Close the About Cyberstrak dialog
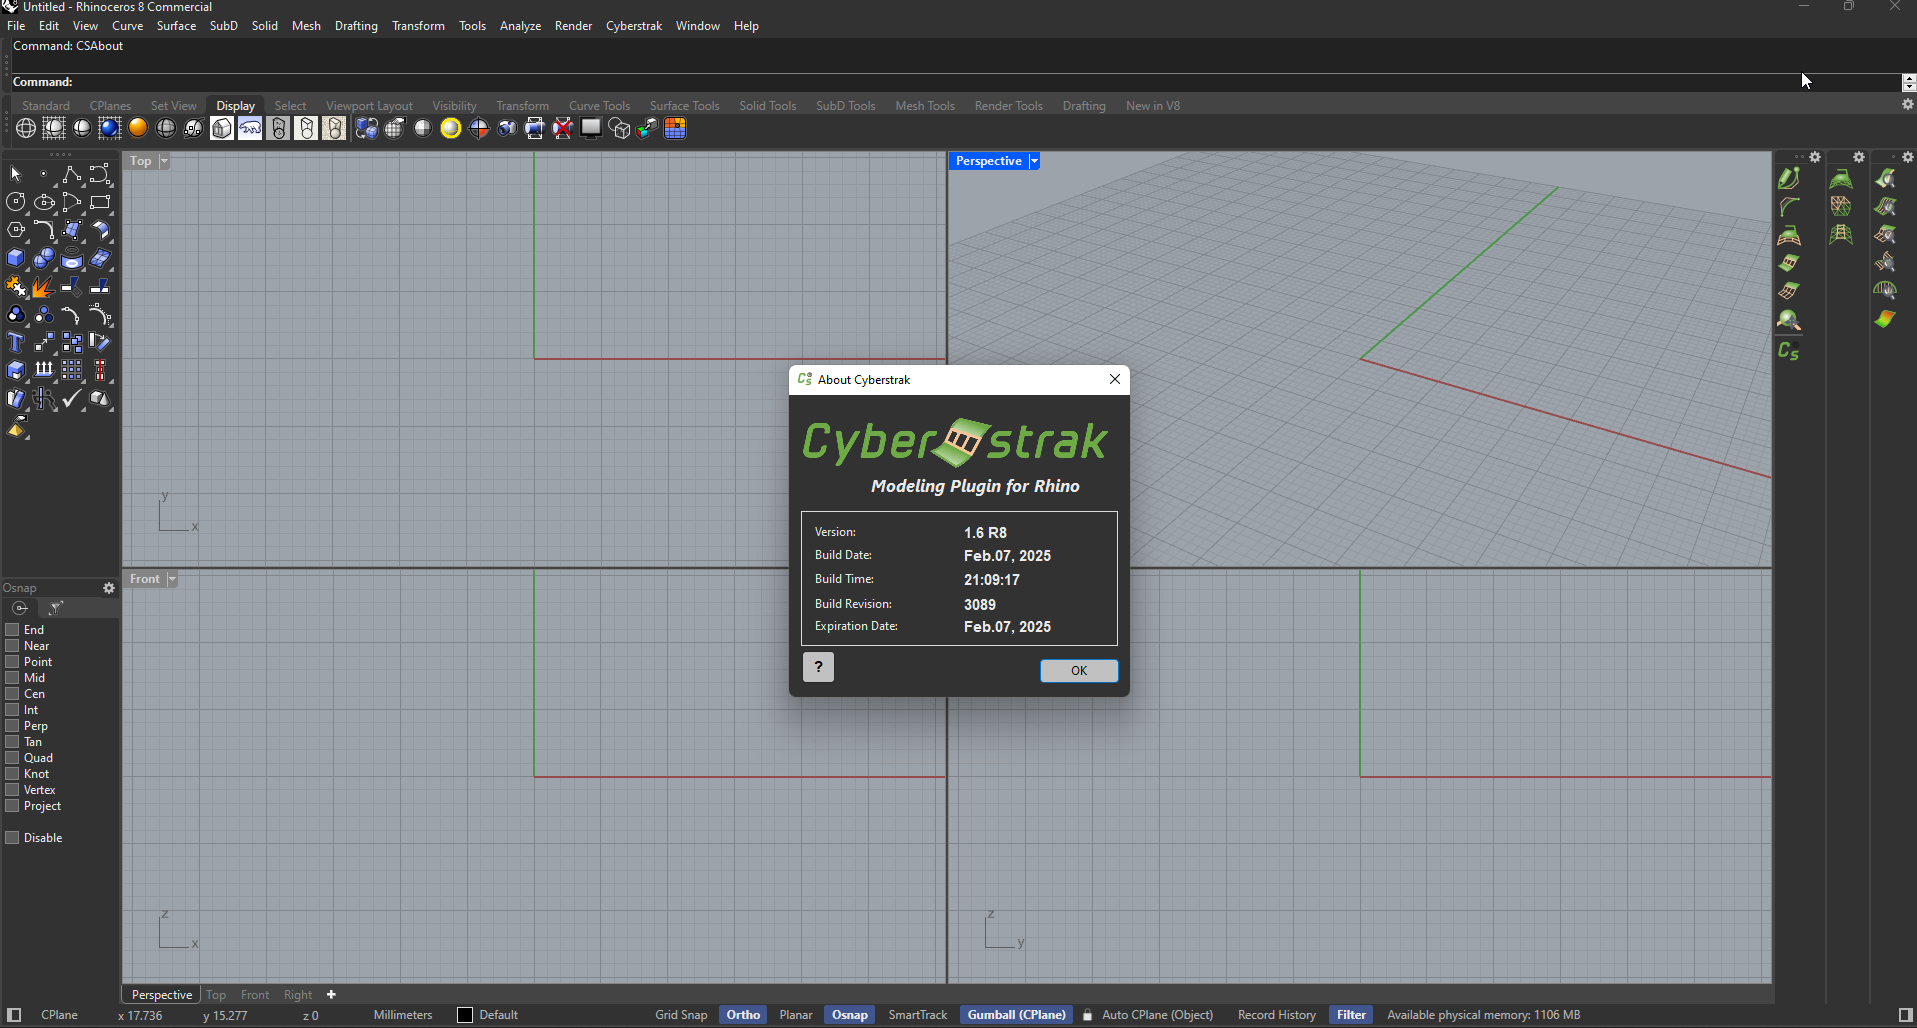 [1115, 380]
